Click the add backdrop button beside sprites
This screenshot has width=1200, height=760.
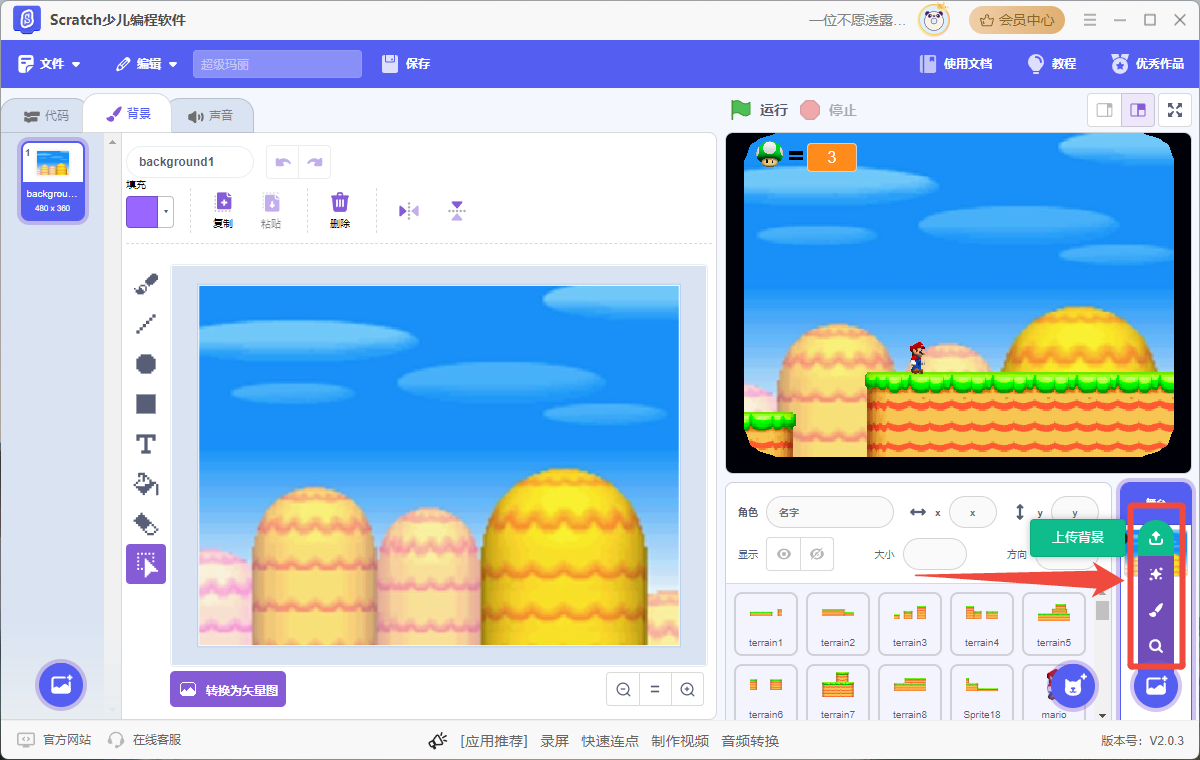1156,686
